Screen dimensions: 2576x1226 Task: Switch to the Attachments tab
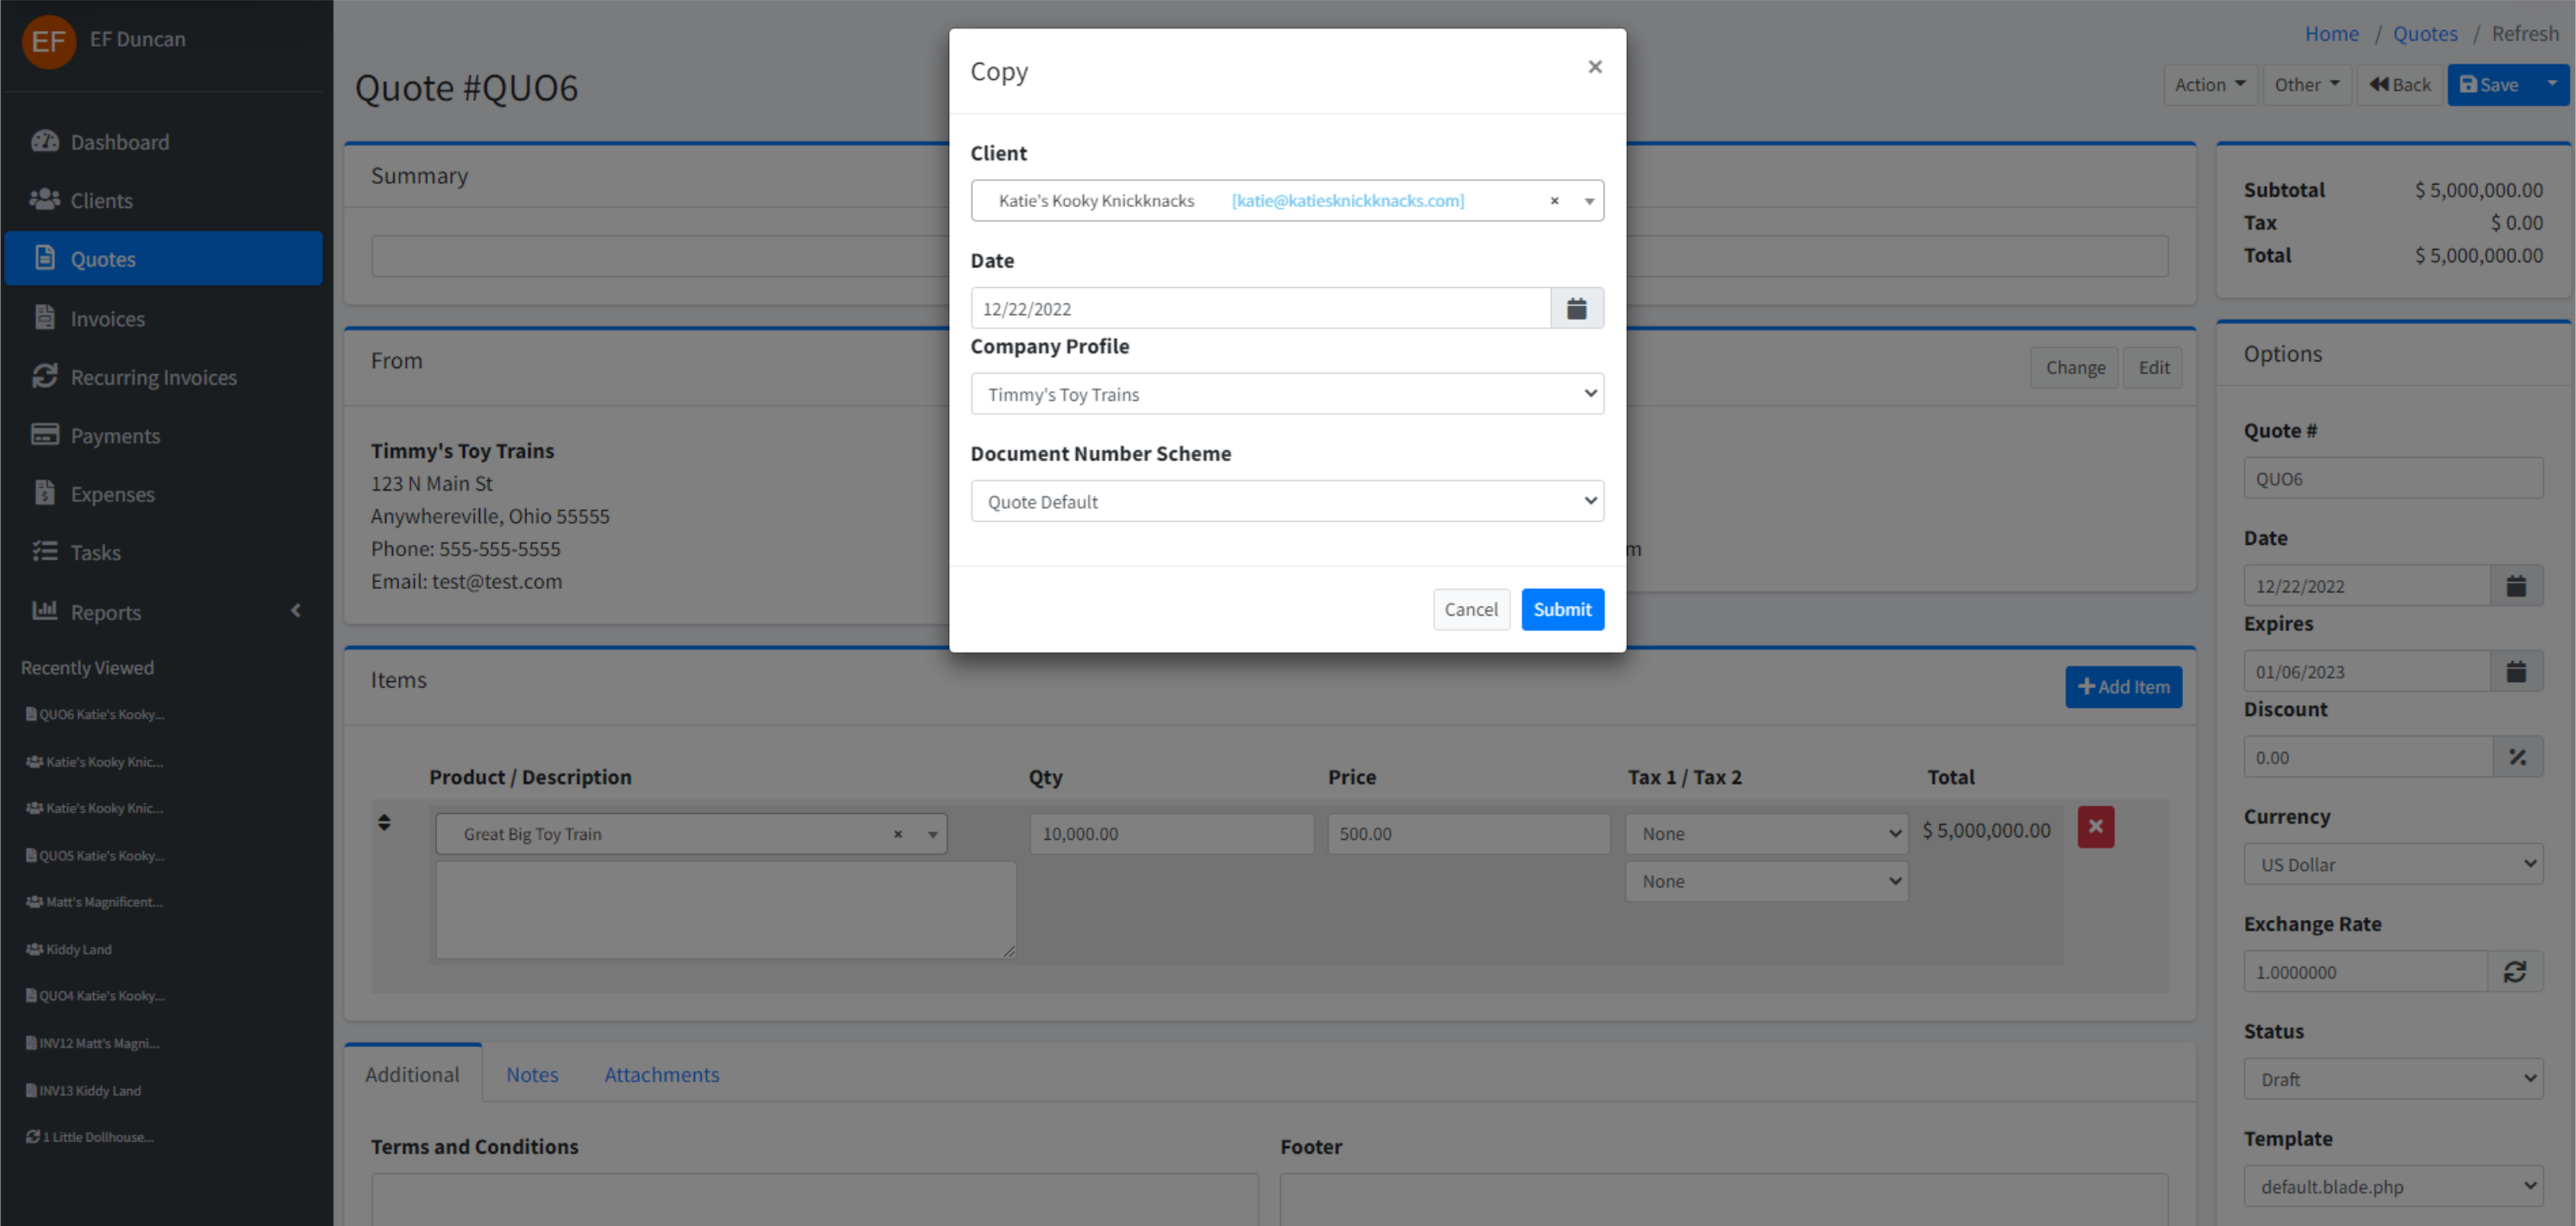click(661, 1074)
